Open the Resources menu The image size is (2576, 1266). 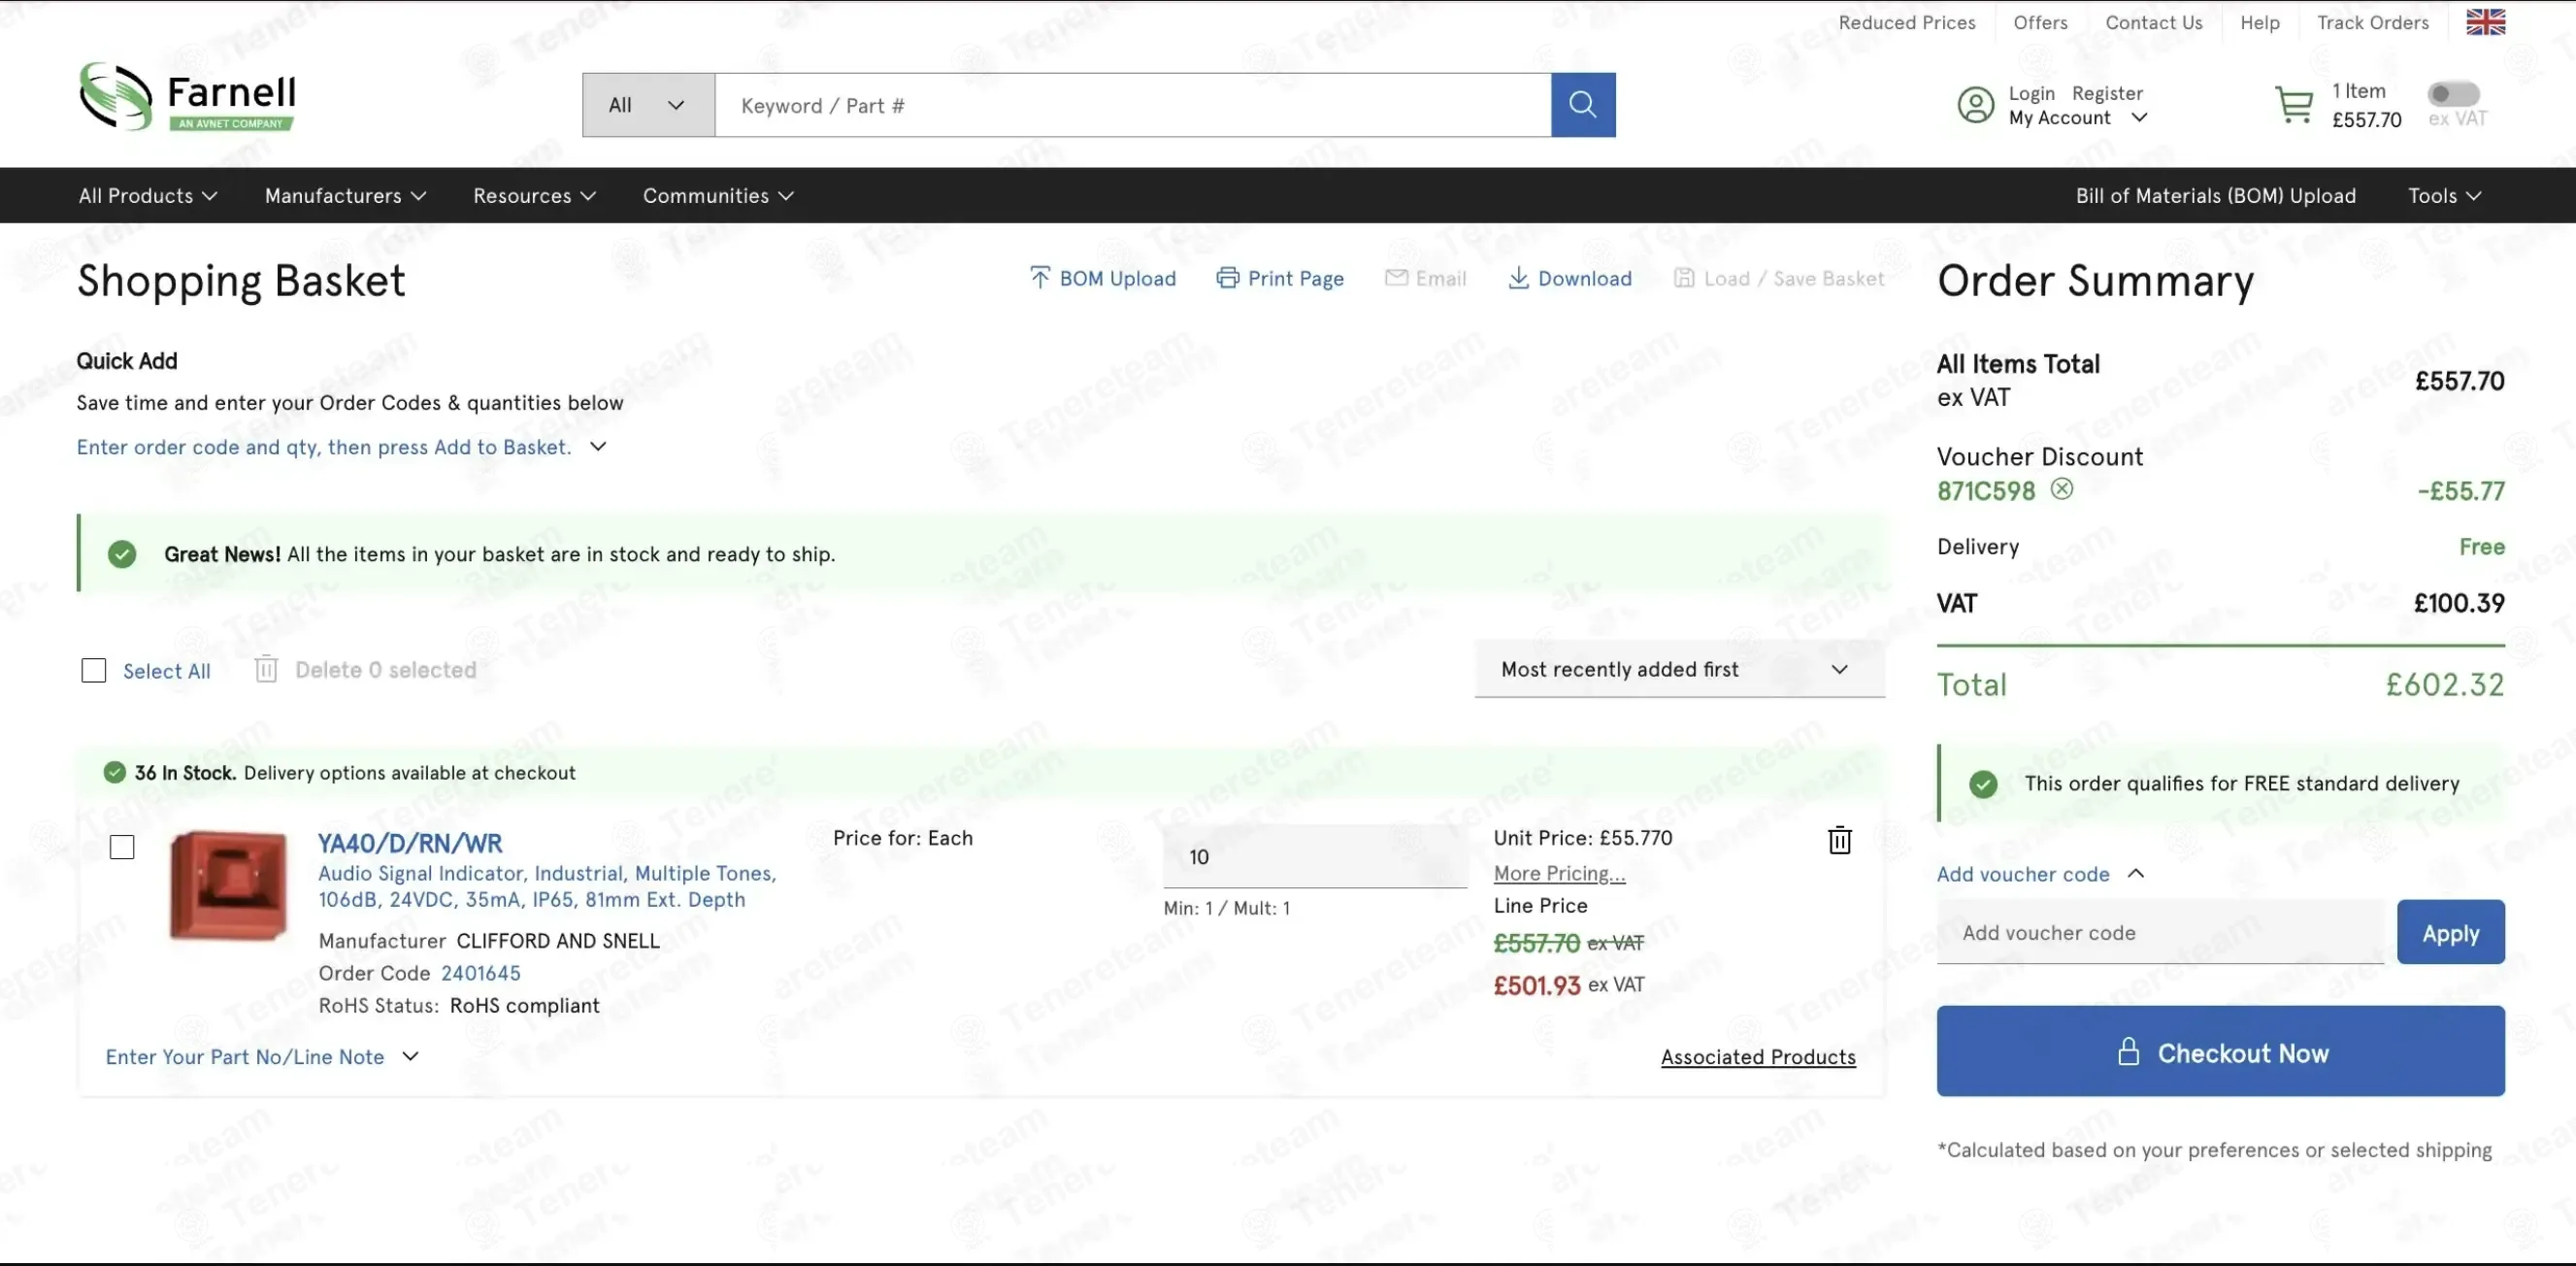[534, 195]
